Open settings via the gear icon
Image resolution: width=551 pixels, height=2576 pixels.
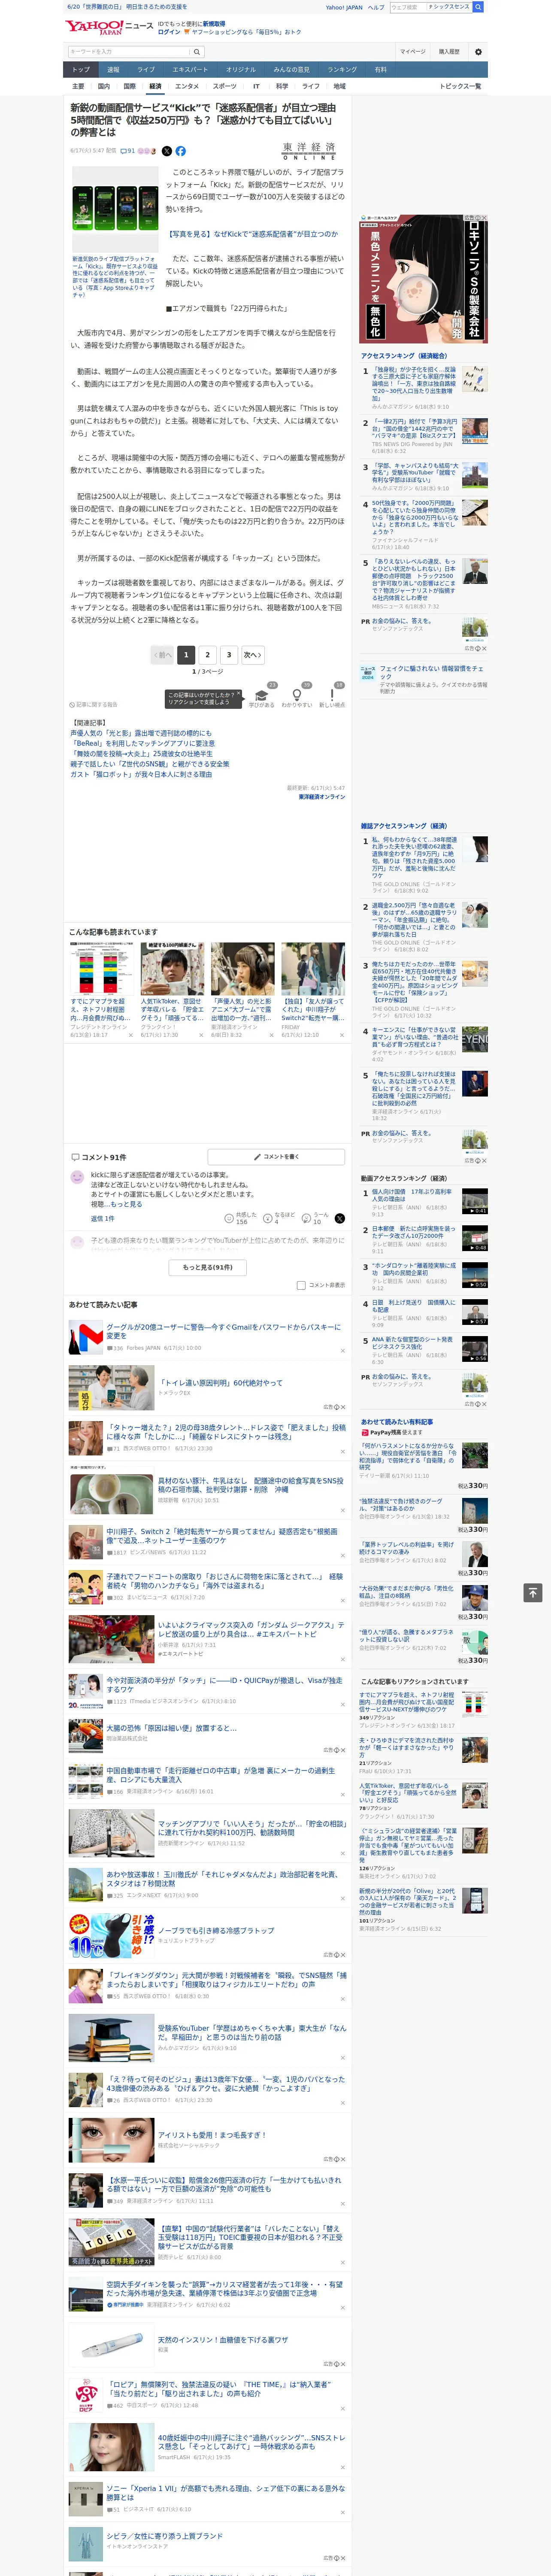478,51
